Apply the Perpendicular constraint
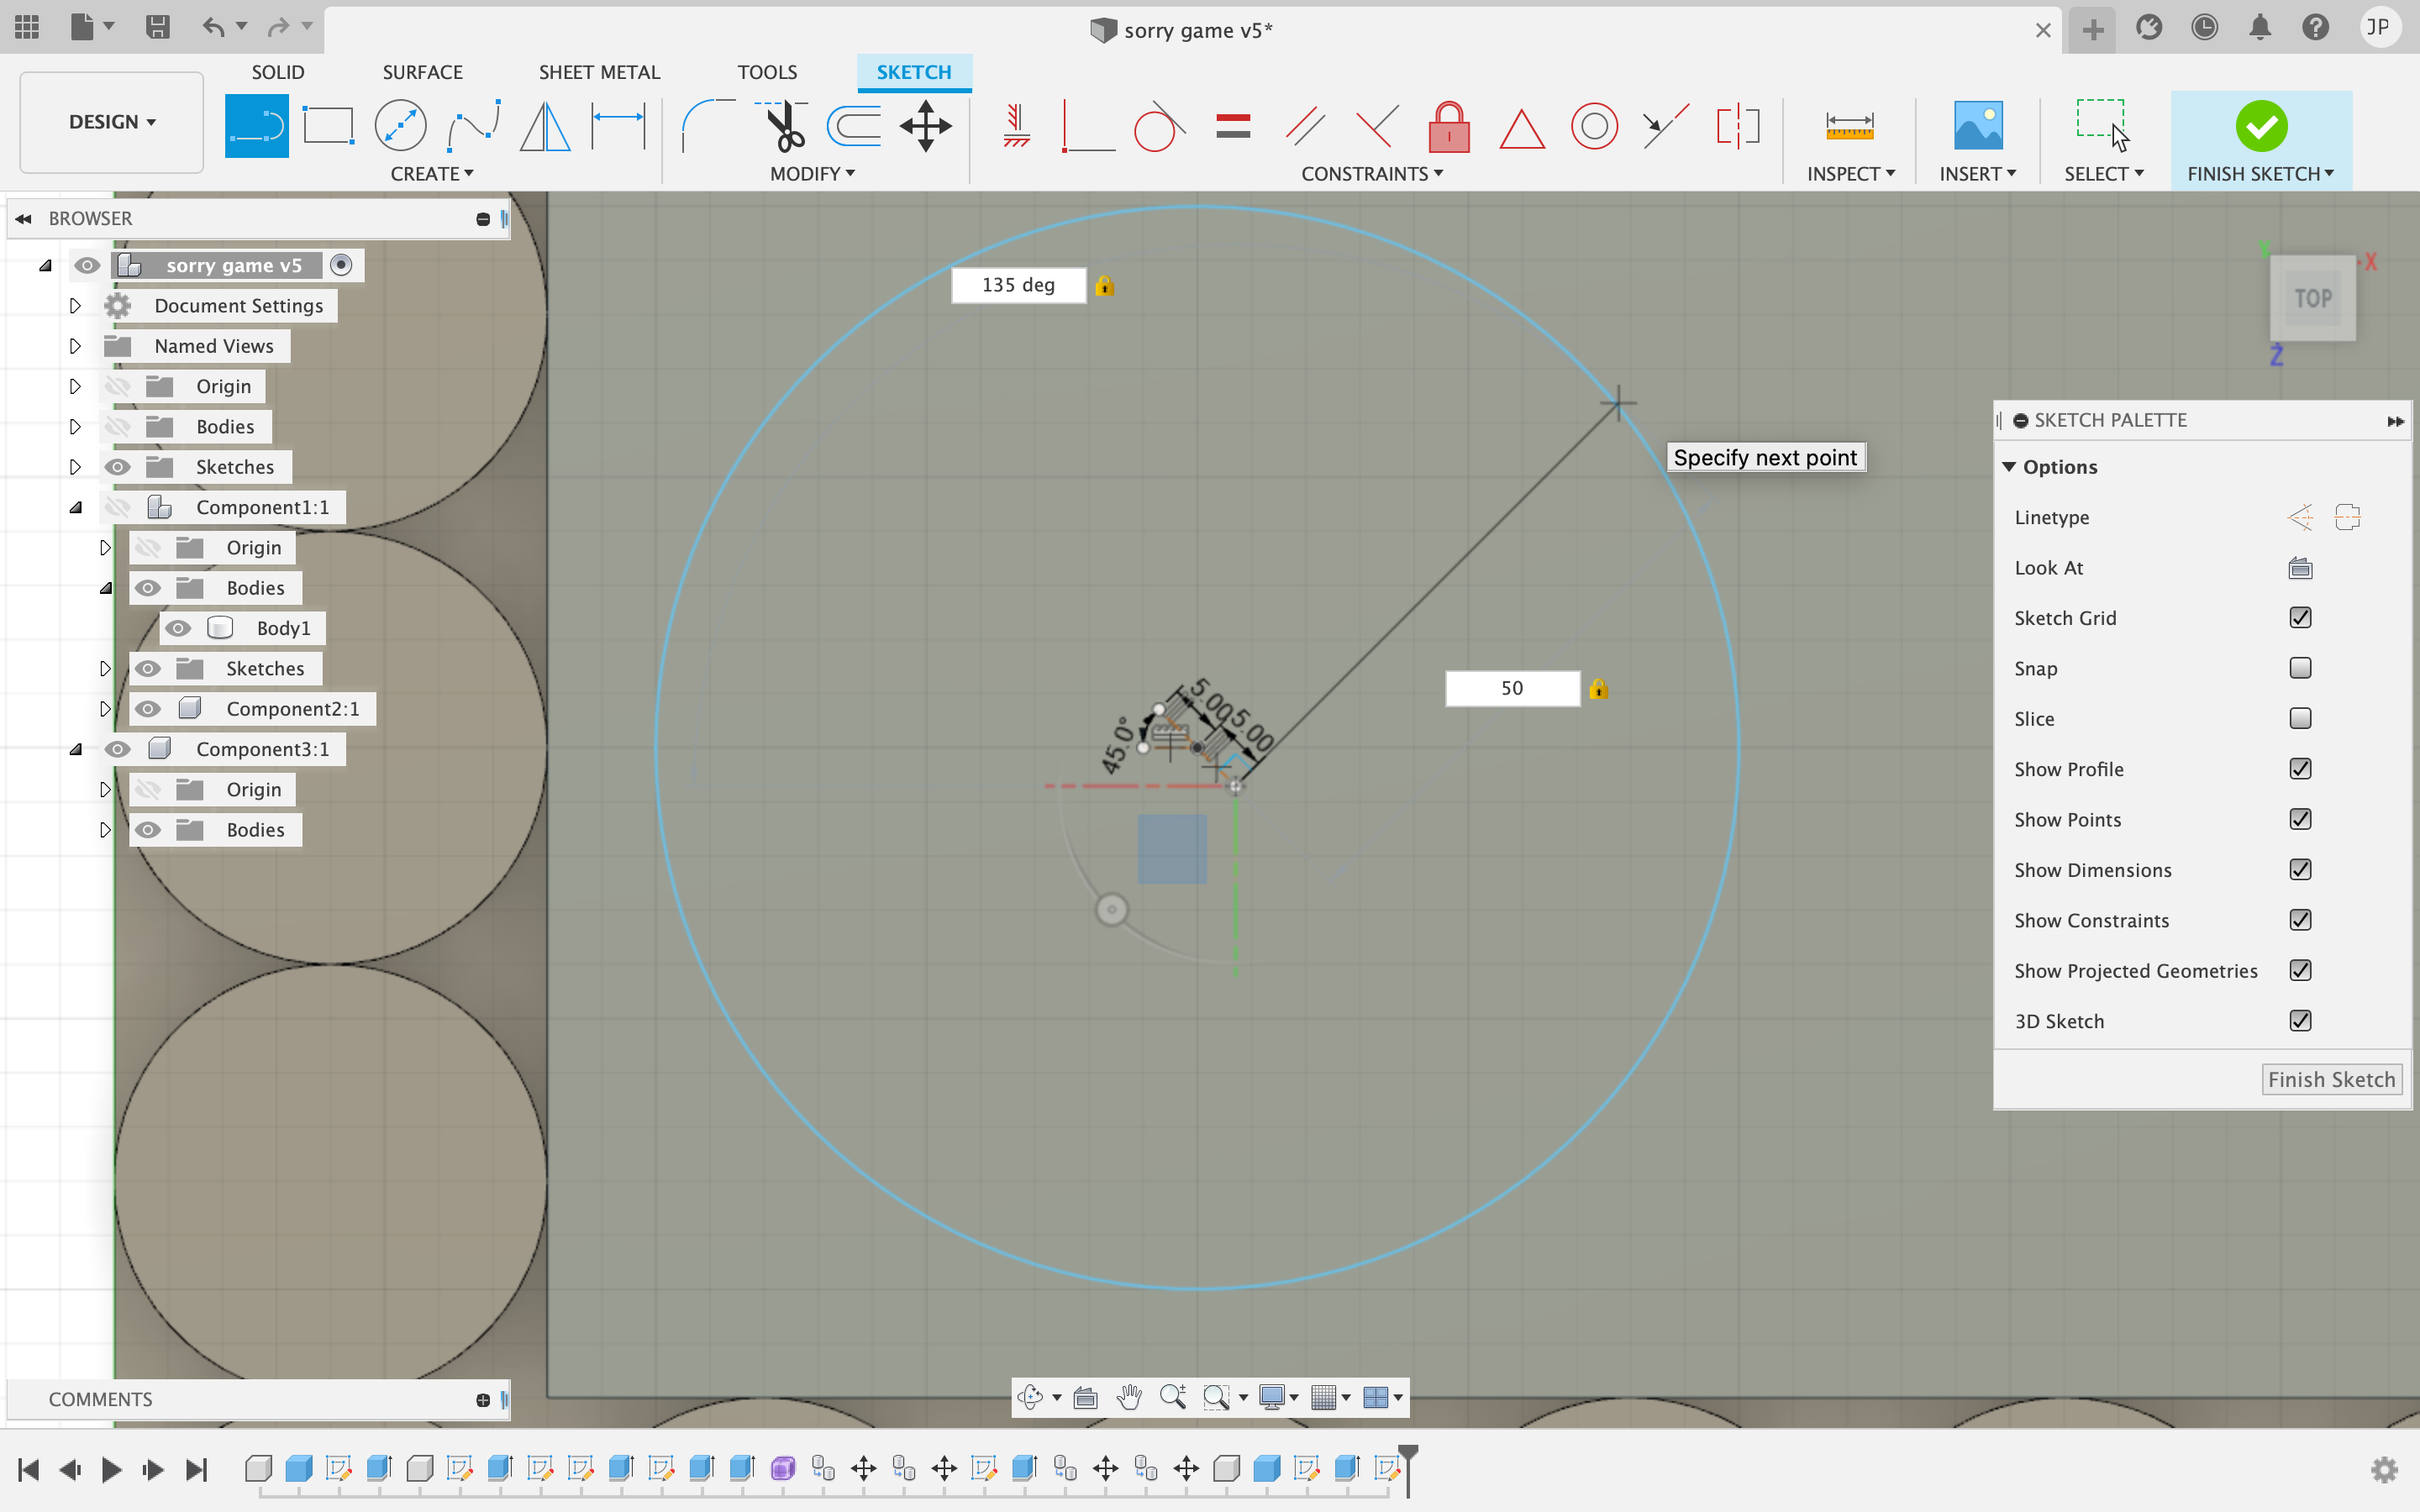This screenshot has height=1512, width=2420. pos(1377,126)
